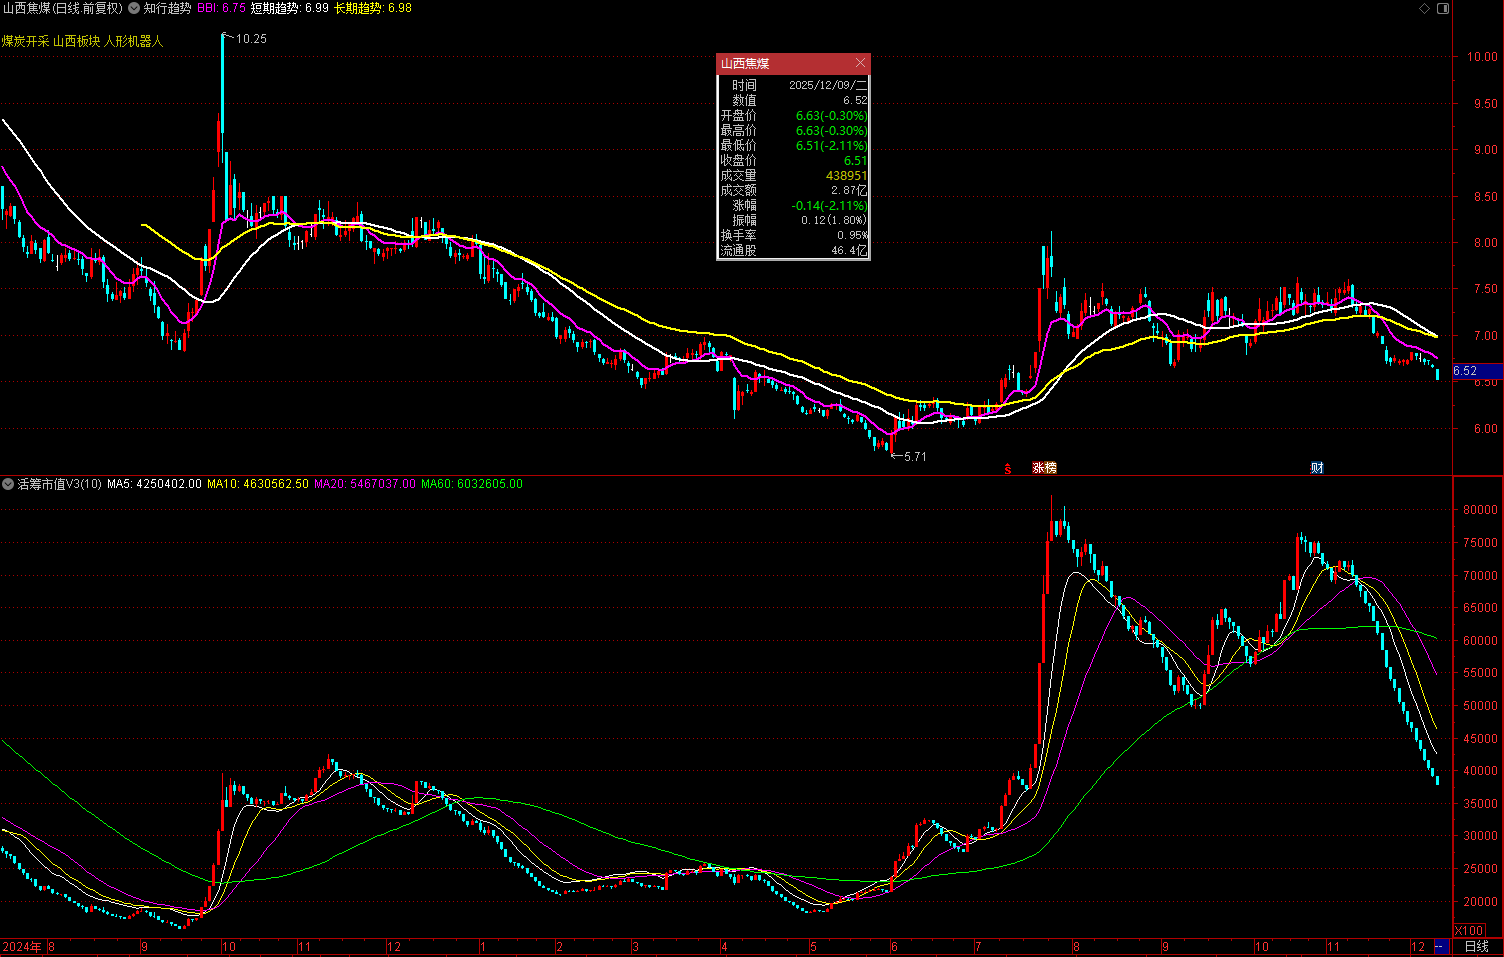The width and height of the screenshot is (1504, 957).
Task: Click the 5.71 low price marker
Action: click(x=914, y=457)
